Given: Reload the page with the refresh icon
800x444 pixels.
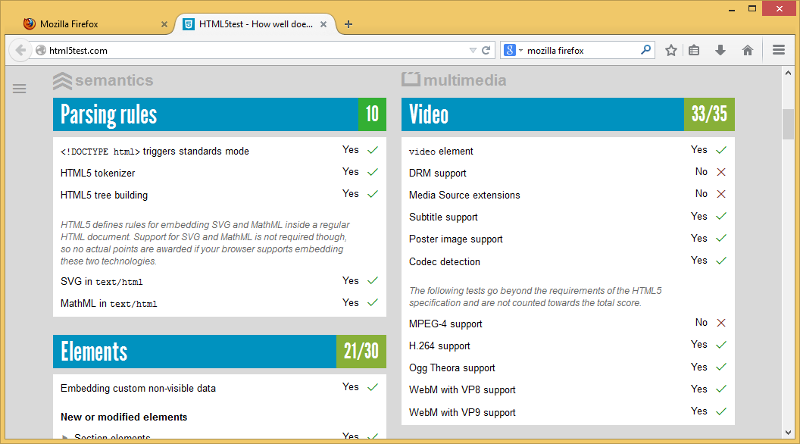Looking at the screenshot, I should (486, 49).
